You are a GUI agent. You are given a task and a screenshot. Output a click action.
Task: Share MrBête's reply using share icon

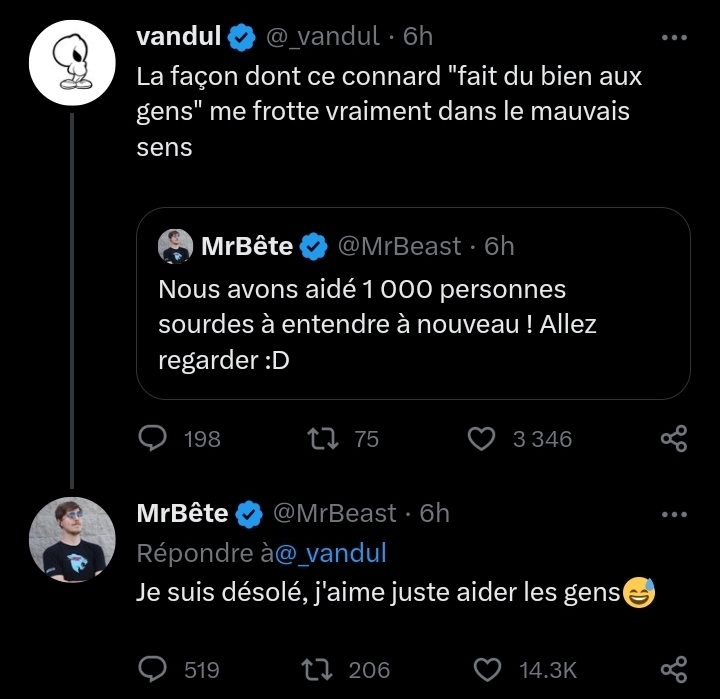click(674, 669)
